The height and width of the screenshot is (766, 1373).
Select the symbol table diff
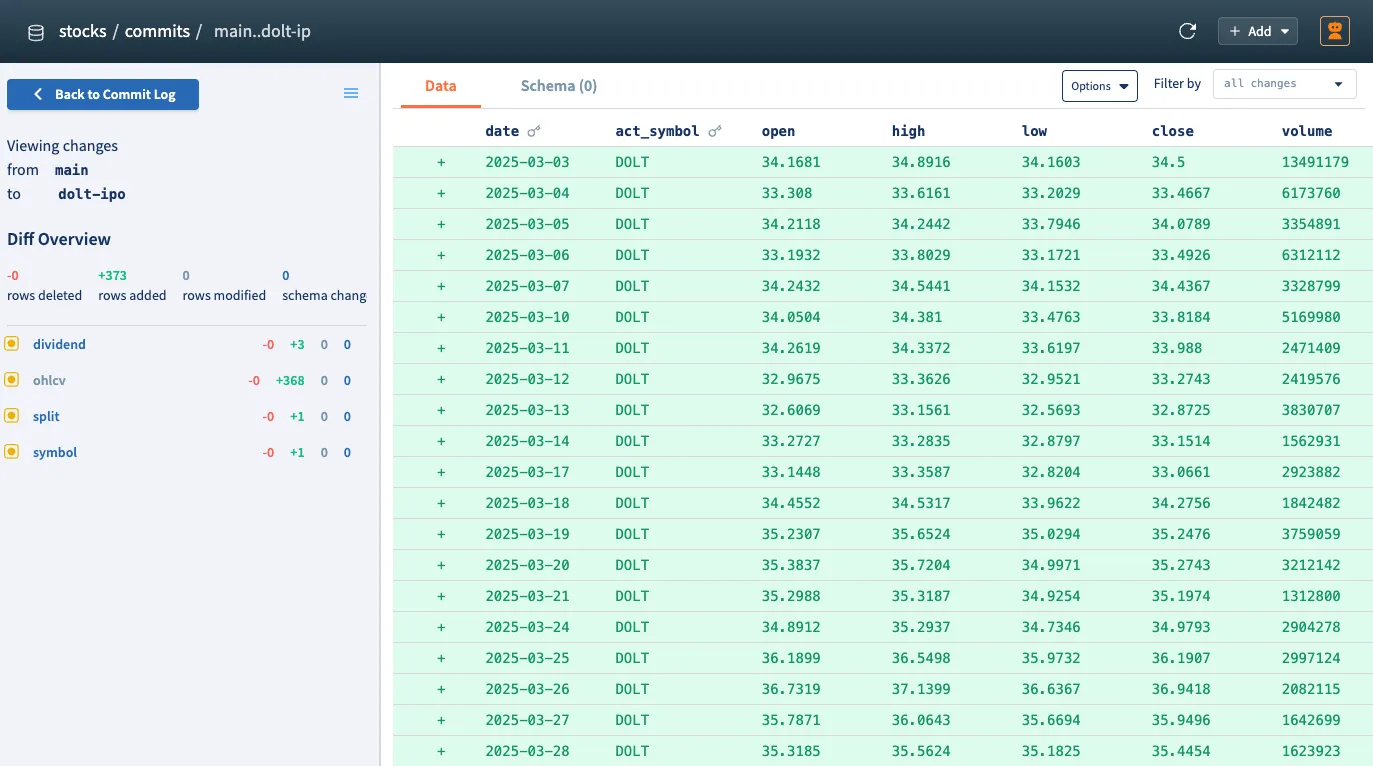(x=55, y=452)
